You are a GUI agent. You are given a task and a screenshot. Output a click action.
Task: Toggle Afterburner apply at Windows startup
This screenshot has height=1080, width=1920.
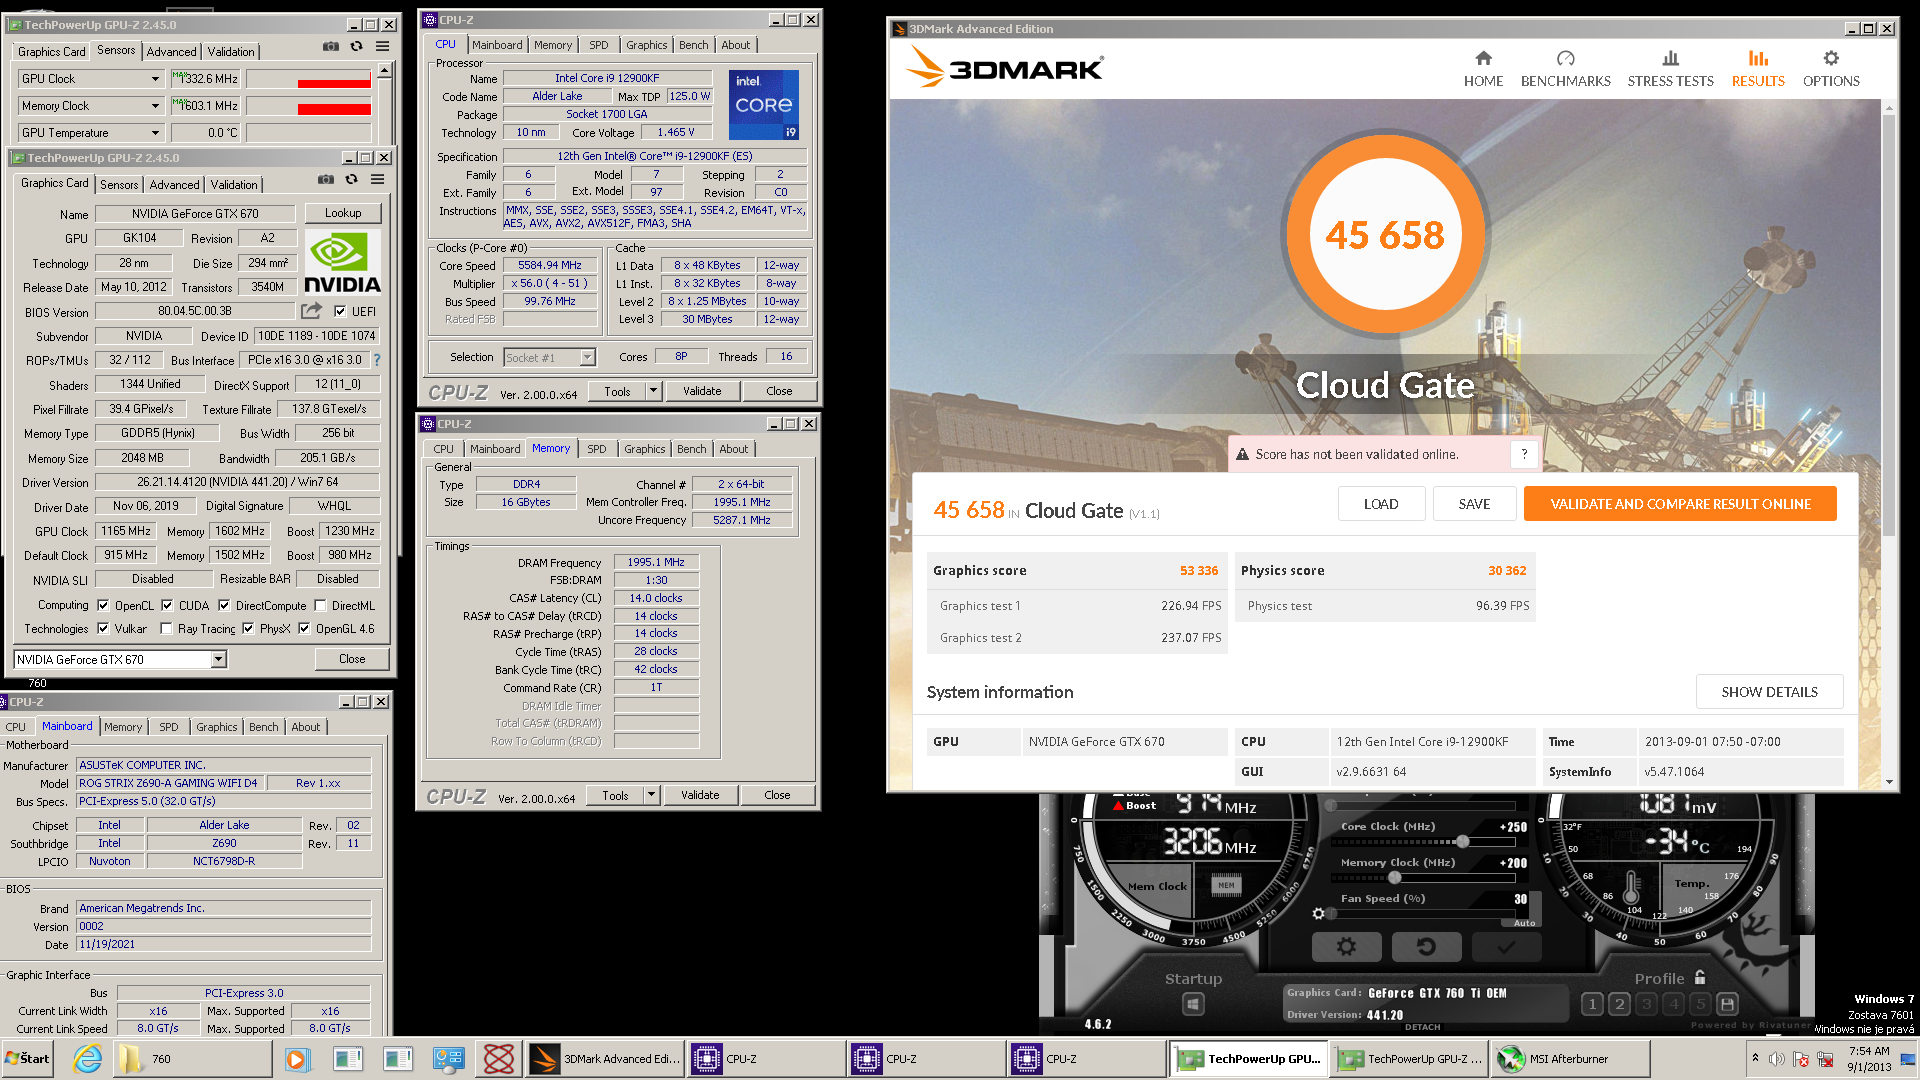tap(1193, 1003)
